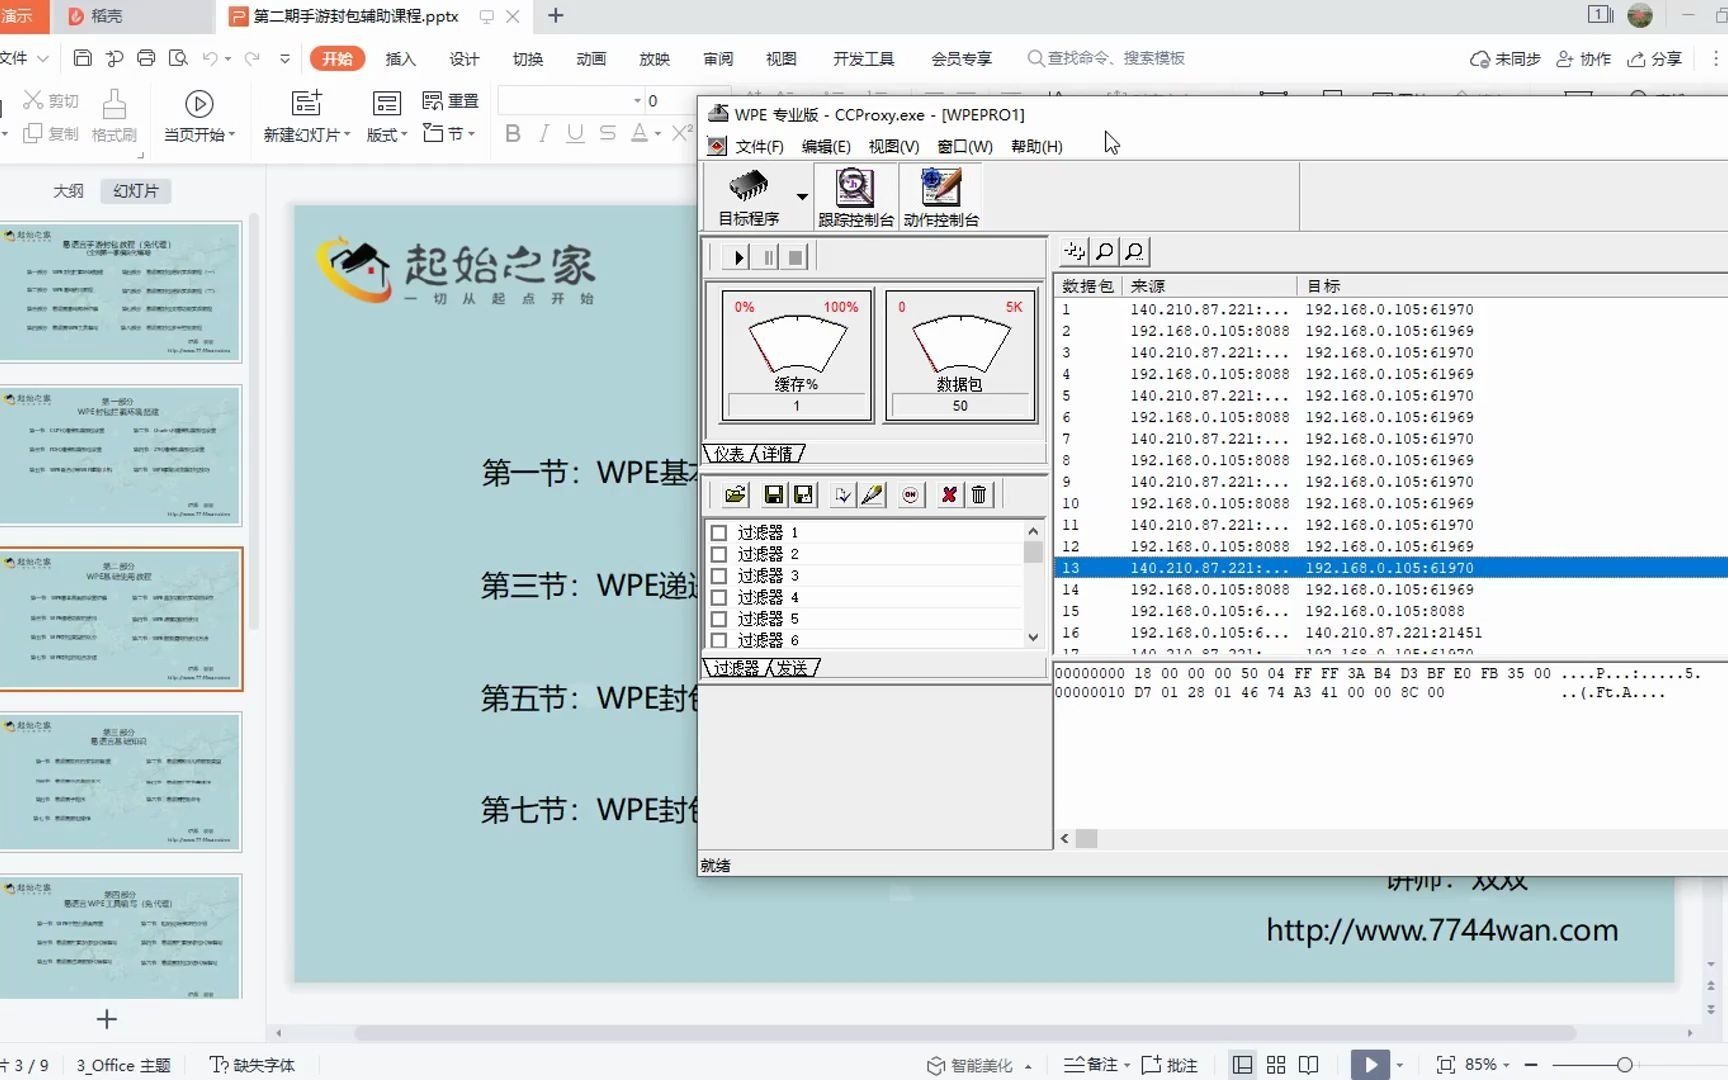1728x1080 pixels.
Task: Switch to 详情 tab in WPE
Action: 779,454
